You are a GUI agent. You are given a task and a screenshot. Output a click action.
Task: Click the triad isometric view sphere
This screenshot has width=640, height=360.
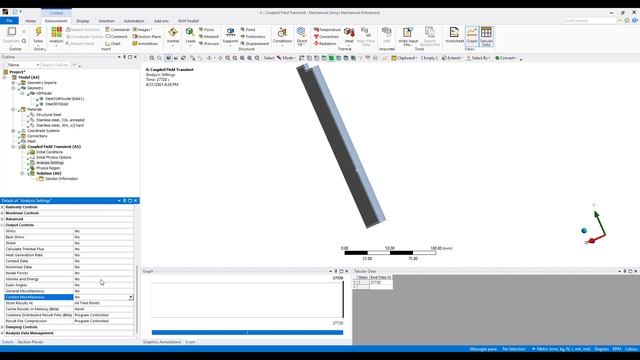(584, 231)
